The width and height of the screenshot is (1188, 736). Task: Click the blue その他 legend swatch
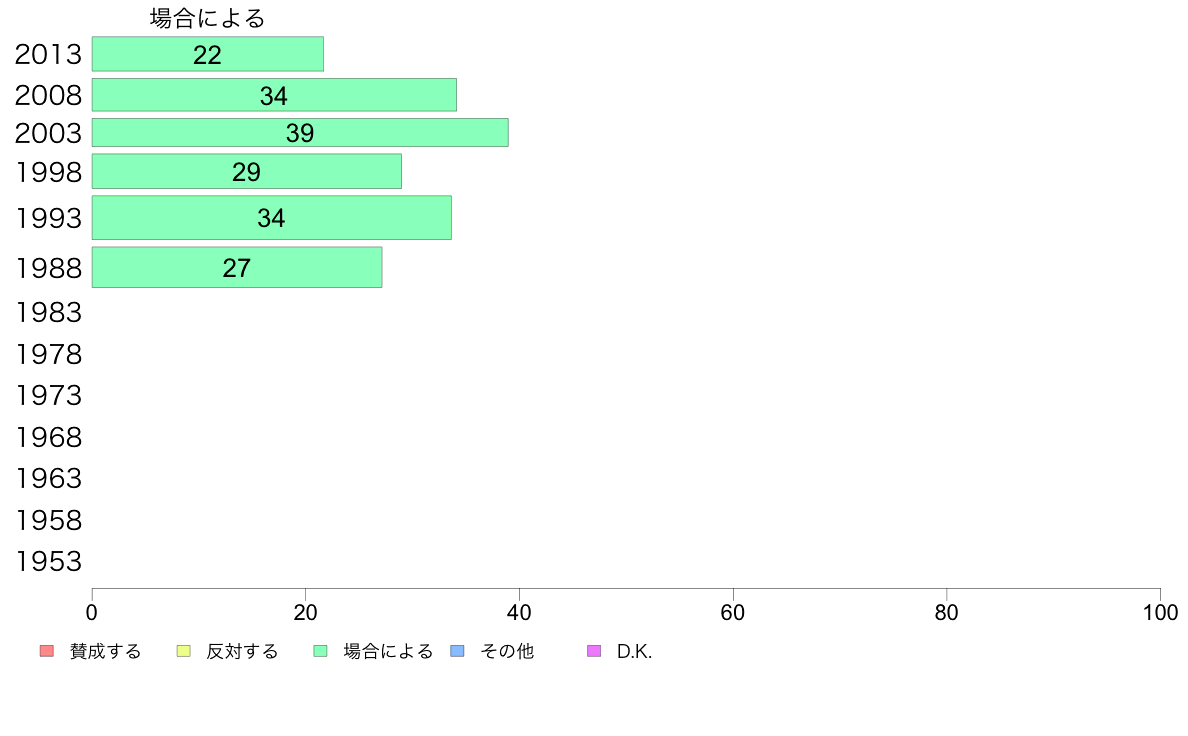tap(458, 651)
